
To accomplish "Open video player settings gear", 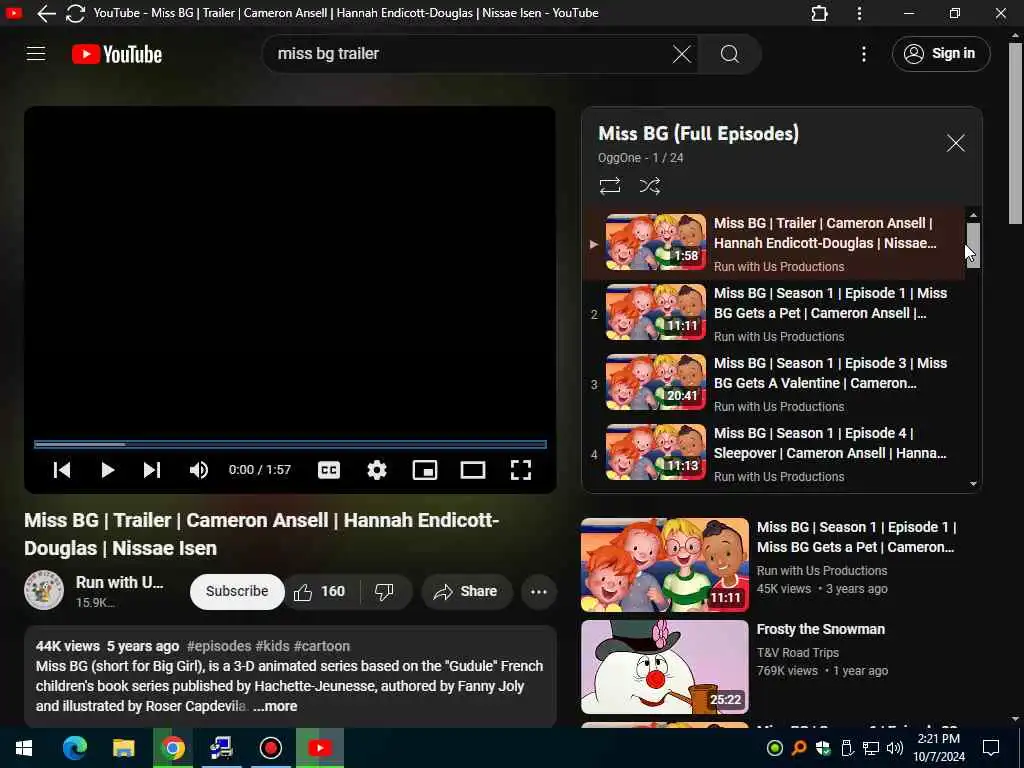I will pyautogui.click(x=377, y=470).
